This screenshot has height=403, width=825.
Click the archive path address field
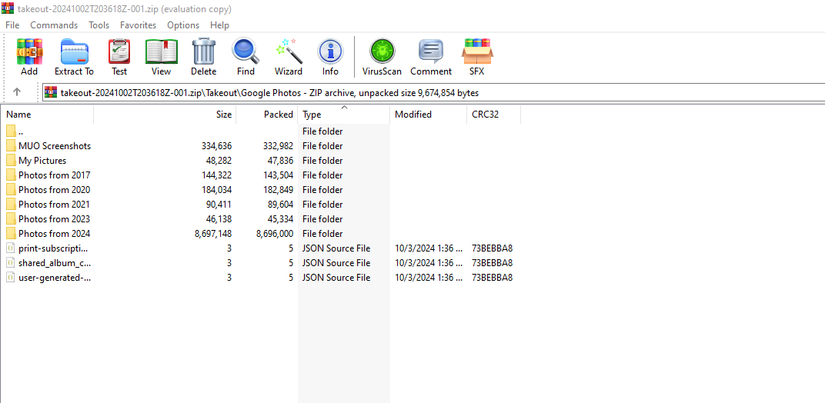(x=434, y=93)
